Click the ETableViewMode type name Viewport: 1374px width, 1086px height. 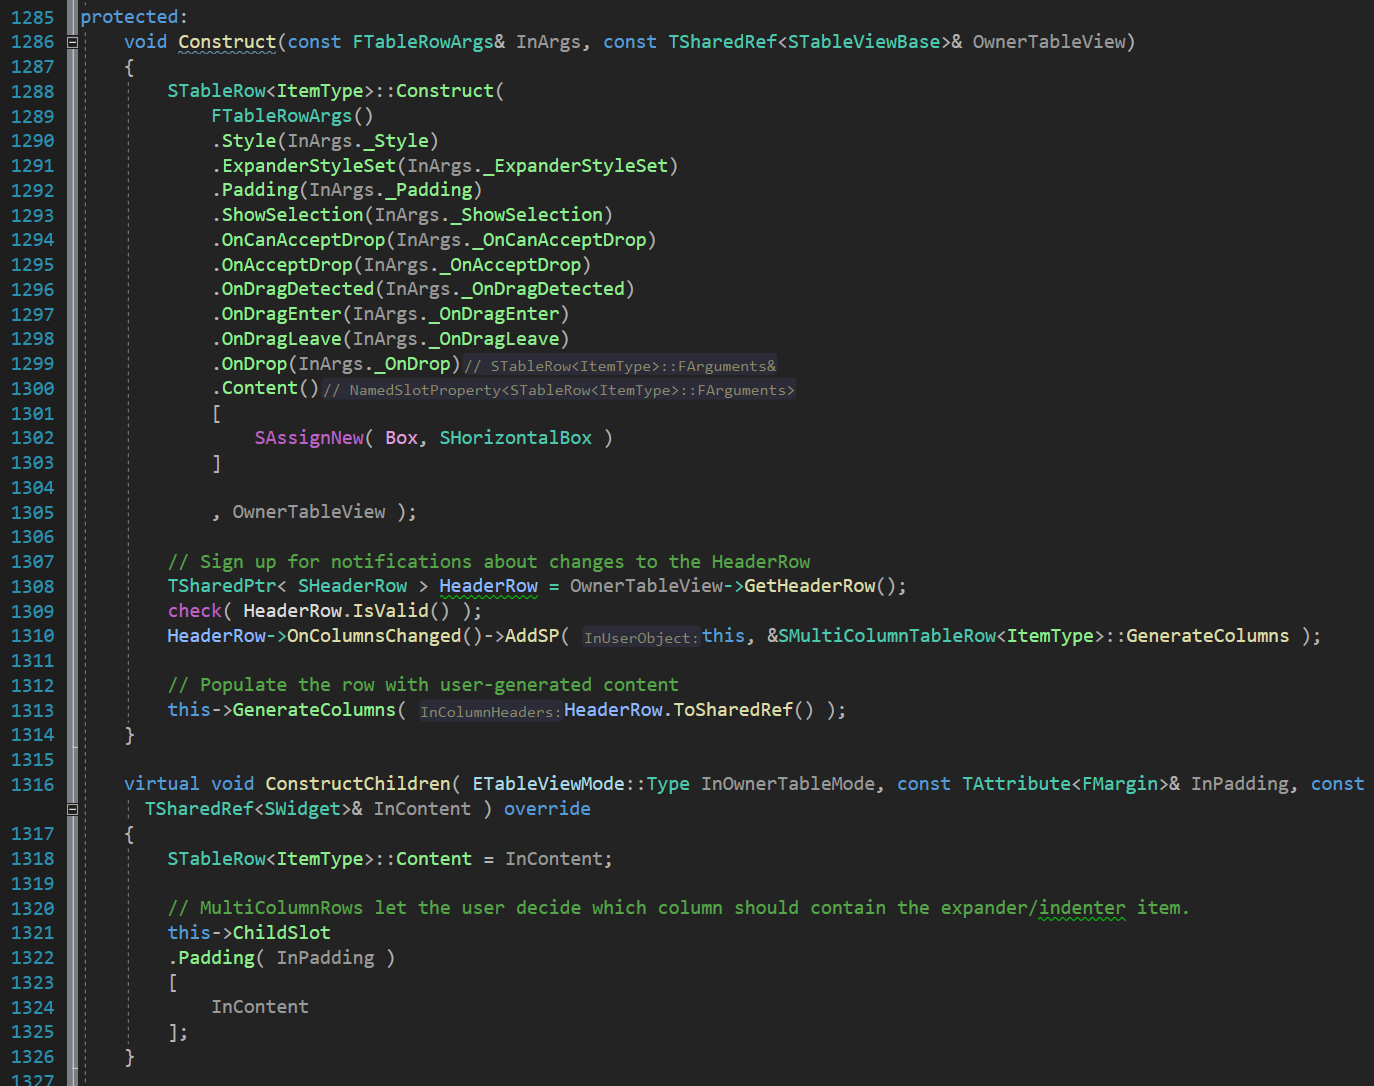tap(549, 784)
